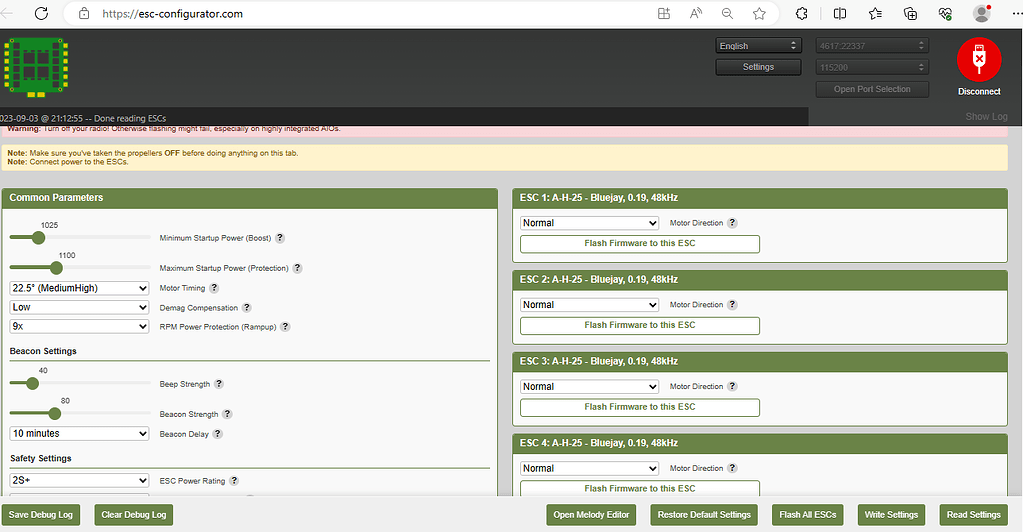Open the Beacon Delay dropdown
Screen dimensions: 1023x532
(80, 434)
